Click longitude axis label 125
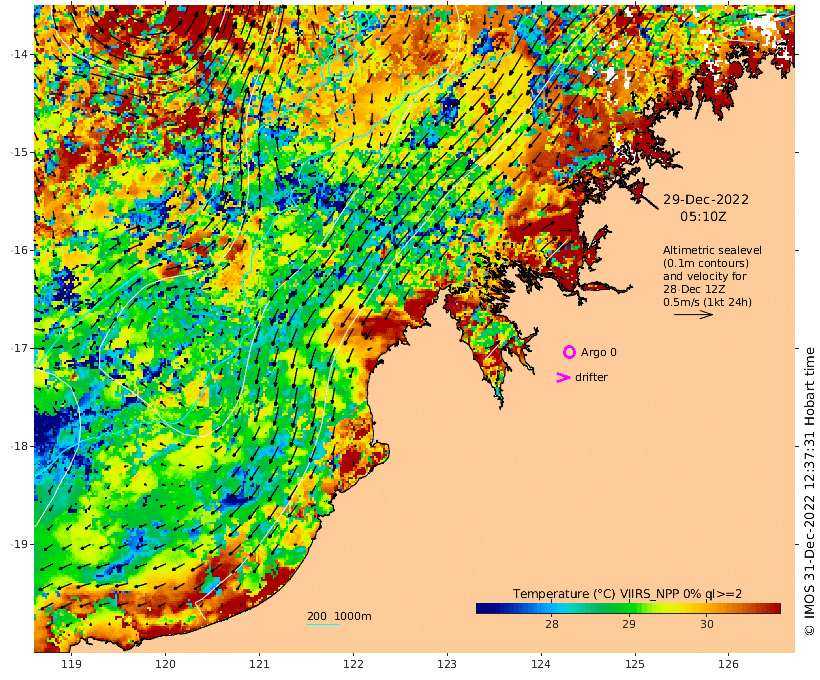 coord(635,664)
